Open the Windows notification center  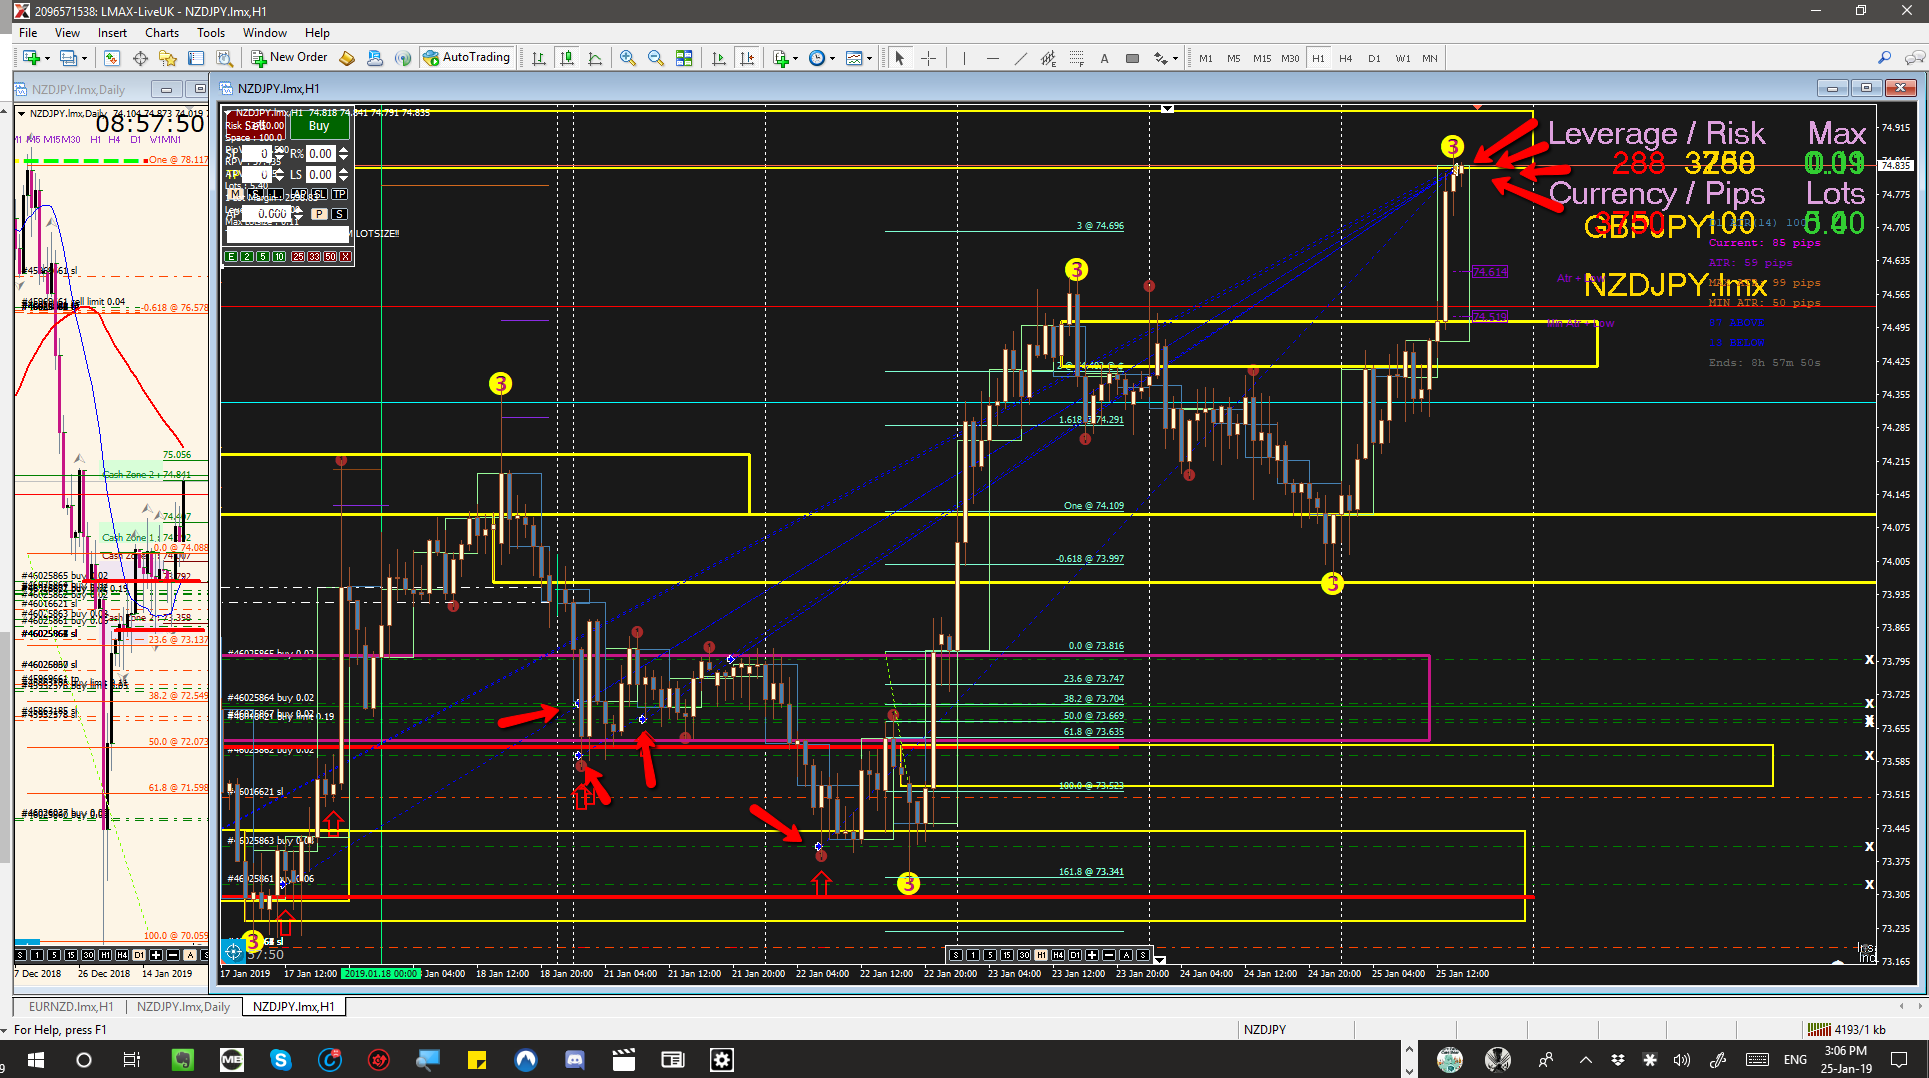coord(1900,1060)
